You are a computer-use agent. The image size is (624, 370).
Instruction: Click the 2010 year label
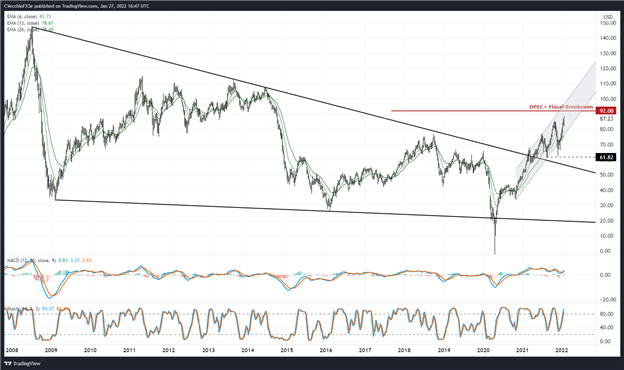click(90, 351)
